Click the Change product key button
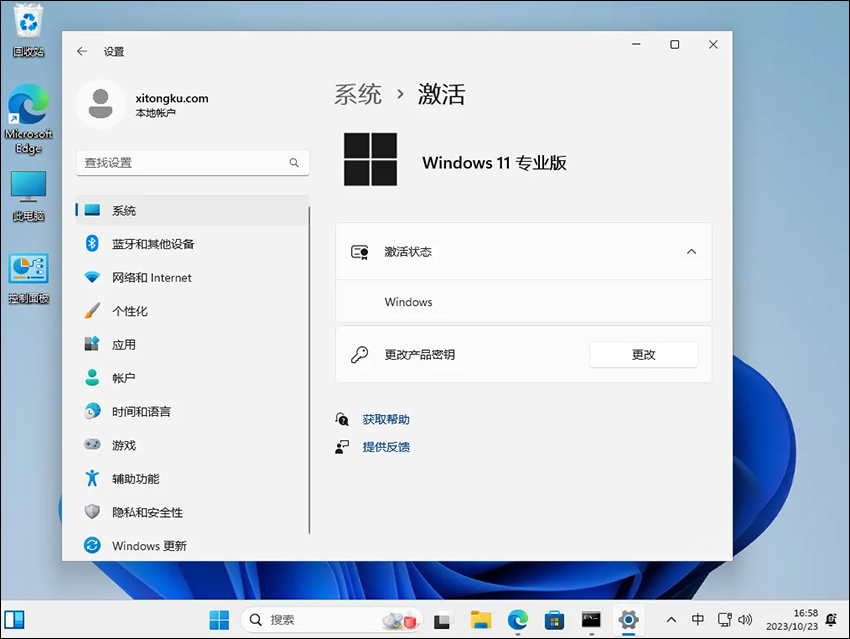The height and width of the screenshot is (639, 850). point(643,354)
